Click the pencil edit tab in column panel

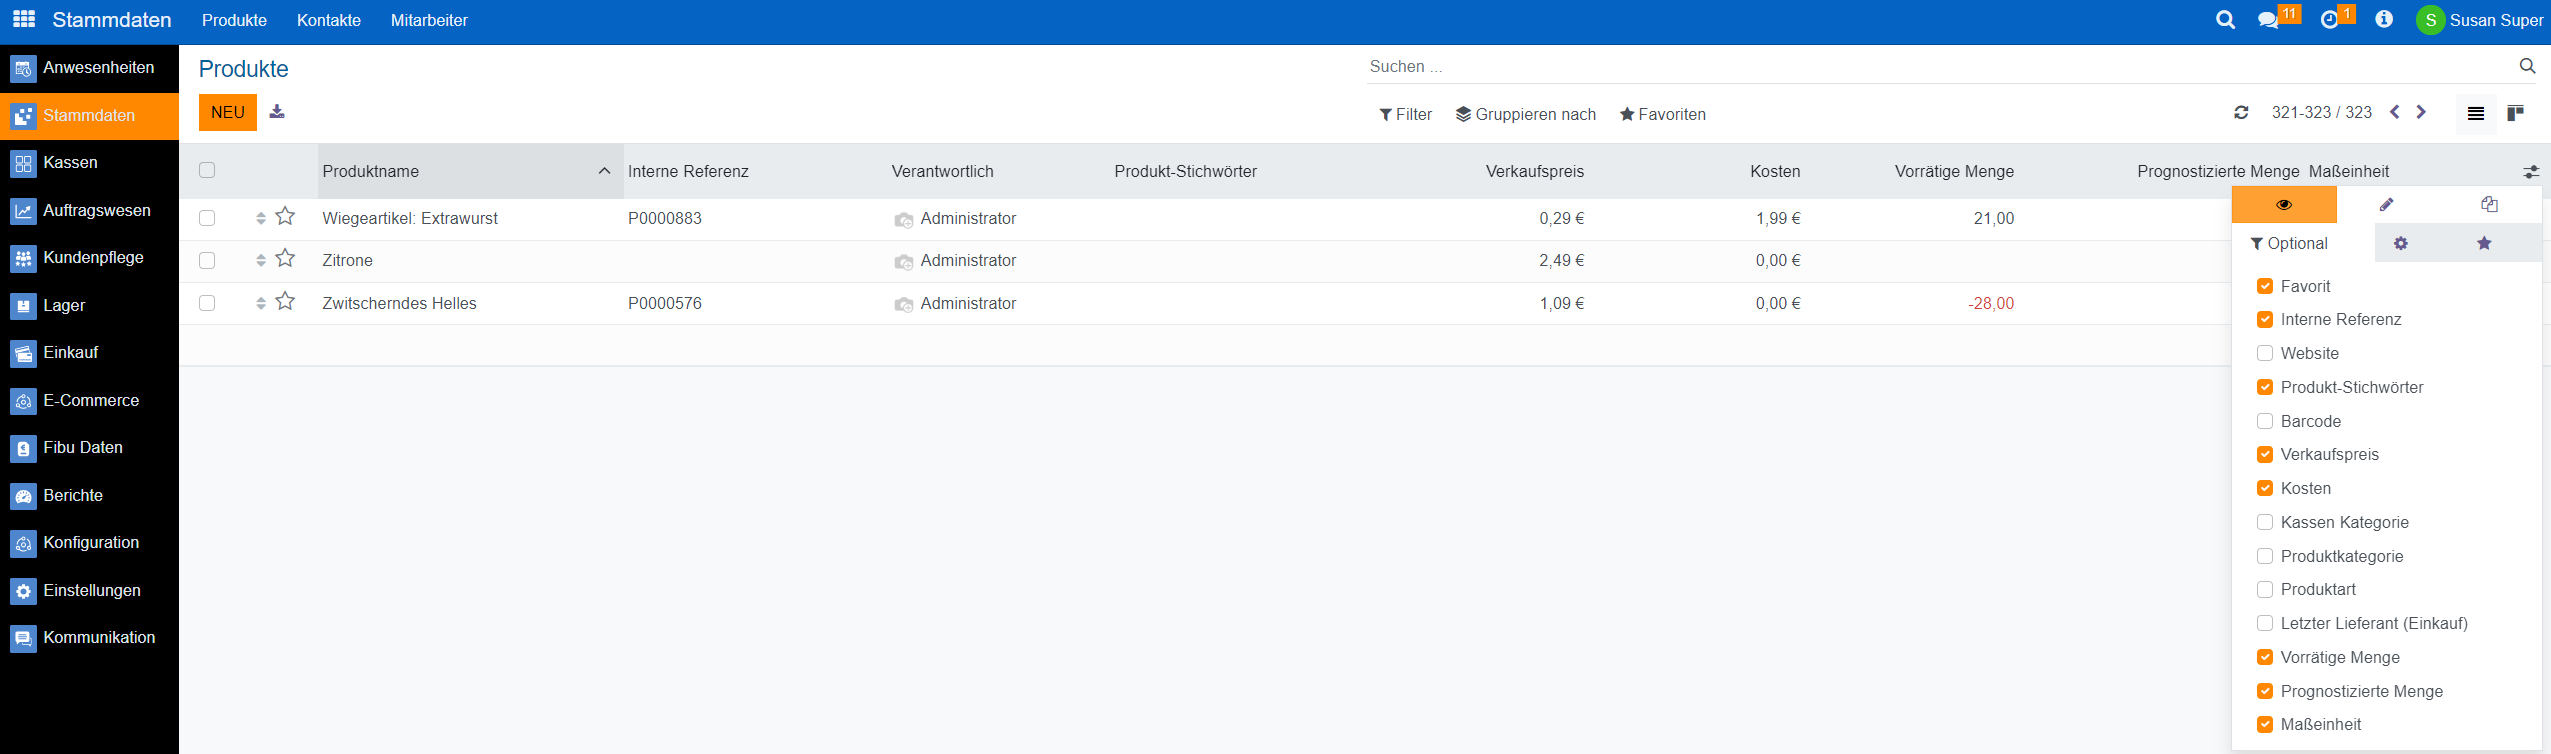(2386, 204)
